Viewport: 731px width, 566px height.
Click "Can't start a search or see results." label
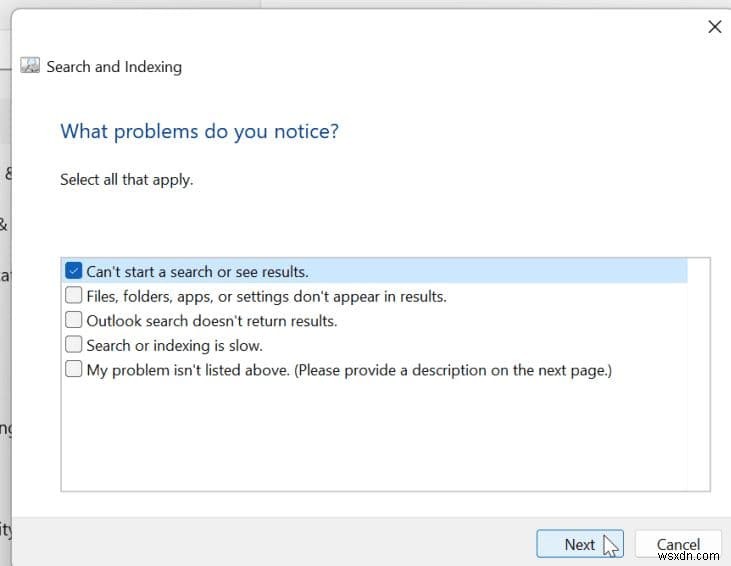tap(198, 272)
